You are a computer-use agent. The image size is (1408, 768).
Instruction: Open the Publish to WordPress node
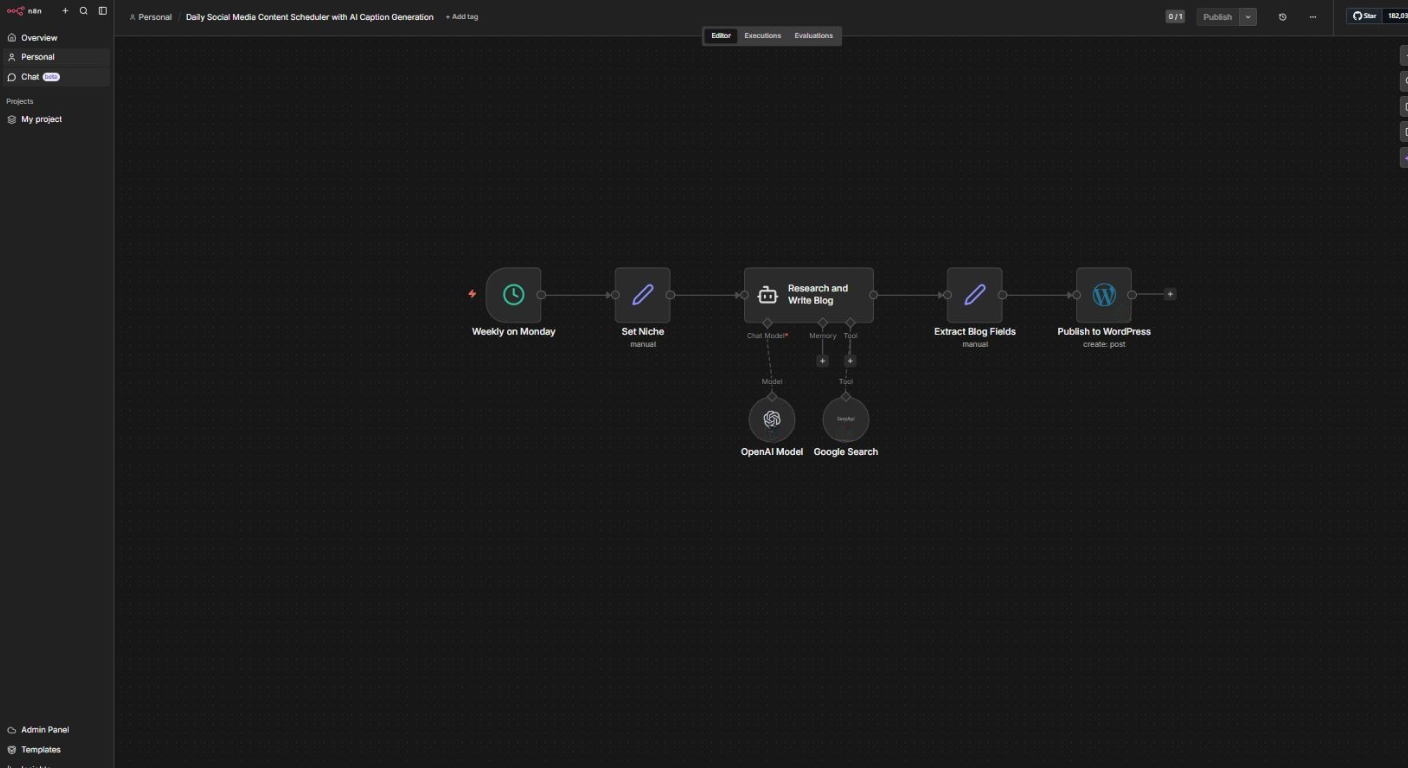[x=1104, y=295]
